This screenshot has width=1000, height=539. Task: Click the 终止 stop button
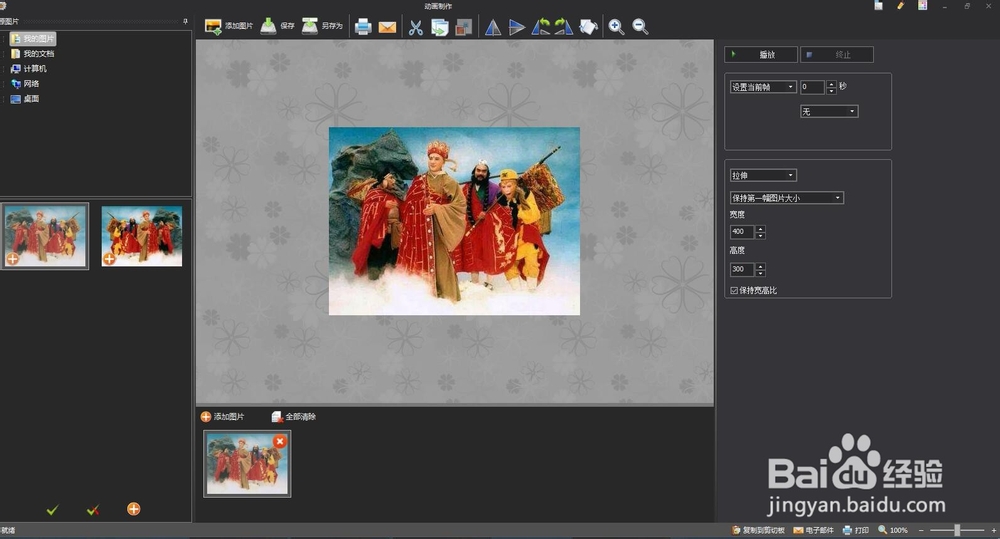tap(837, 55)
